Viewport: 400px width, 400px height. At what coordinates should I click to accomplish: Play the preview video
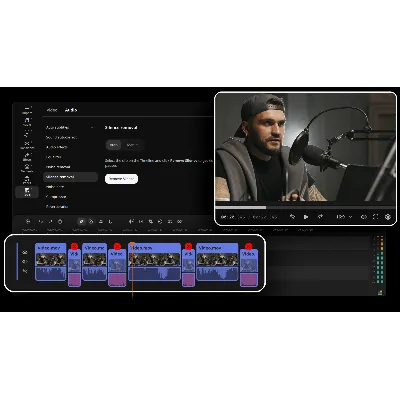(x=306, y=217)
